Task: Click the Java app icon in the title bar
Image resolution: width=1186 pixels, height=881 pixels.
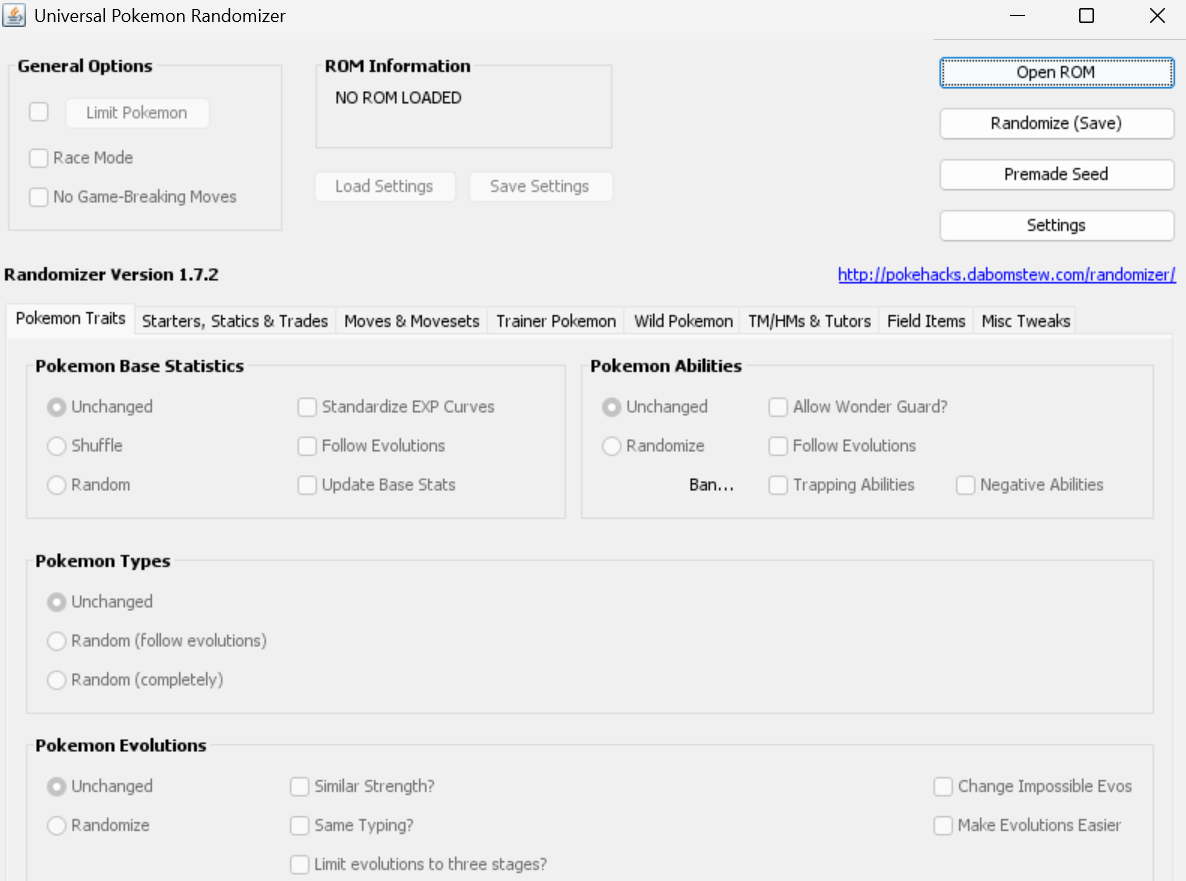Action: 14,15
